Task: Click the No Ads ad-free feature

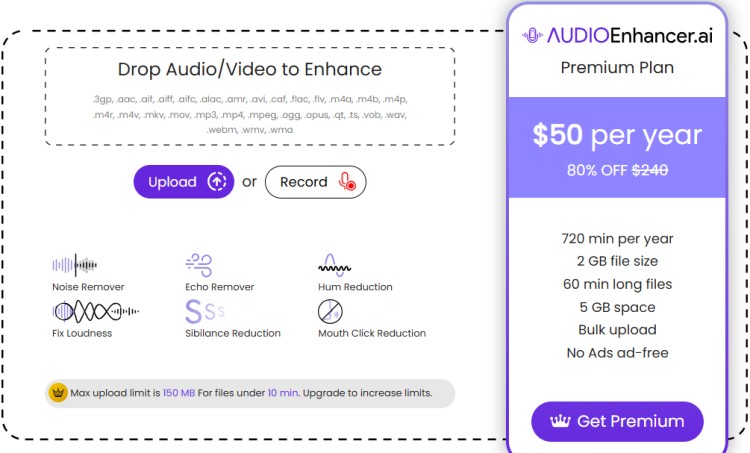Action: point(617,353)
